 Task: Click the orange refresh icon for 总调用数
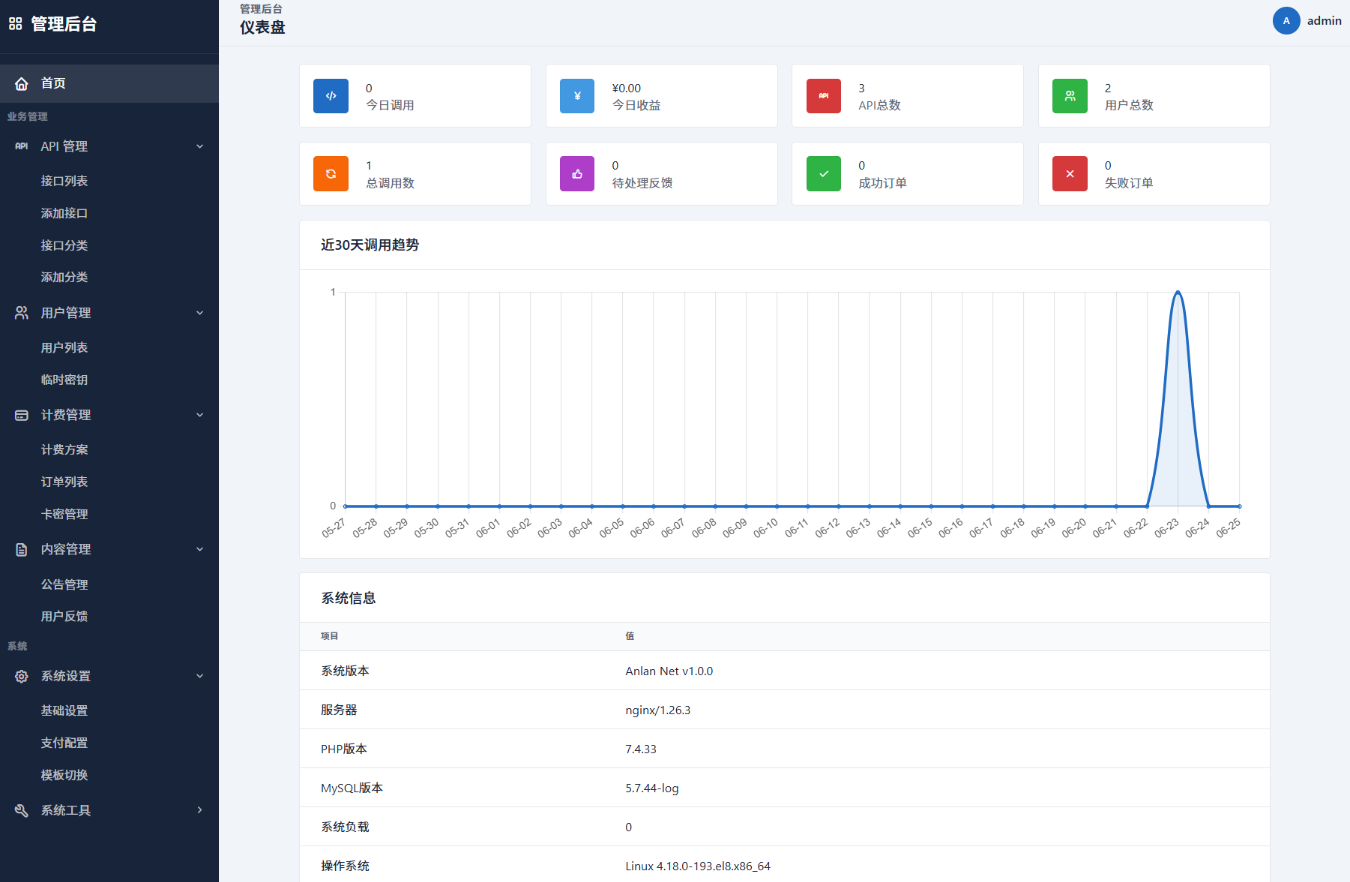click(331, 173)
